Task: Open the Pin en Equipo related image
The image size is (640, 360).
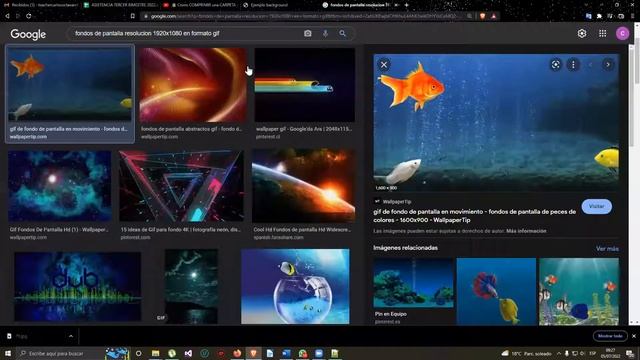Action: tap(413, 282)
